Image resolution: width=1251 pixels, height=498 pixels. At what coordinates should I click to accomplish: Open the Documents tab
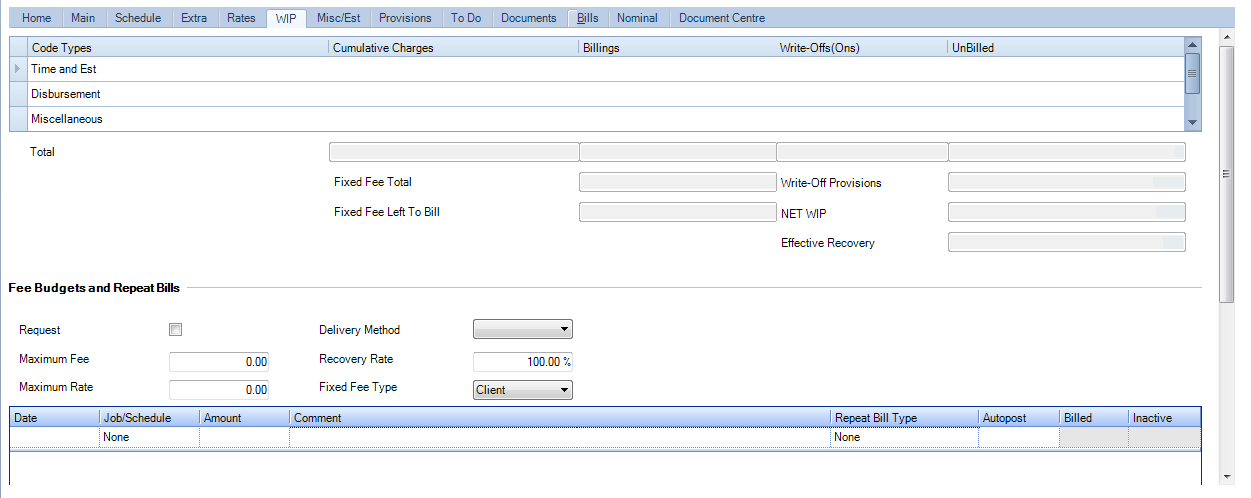point(529,18)
